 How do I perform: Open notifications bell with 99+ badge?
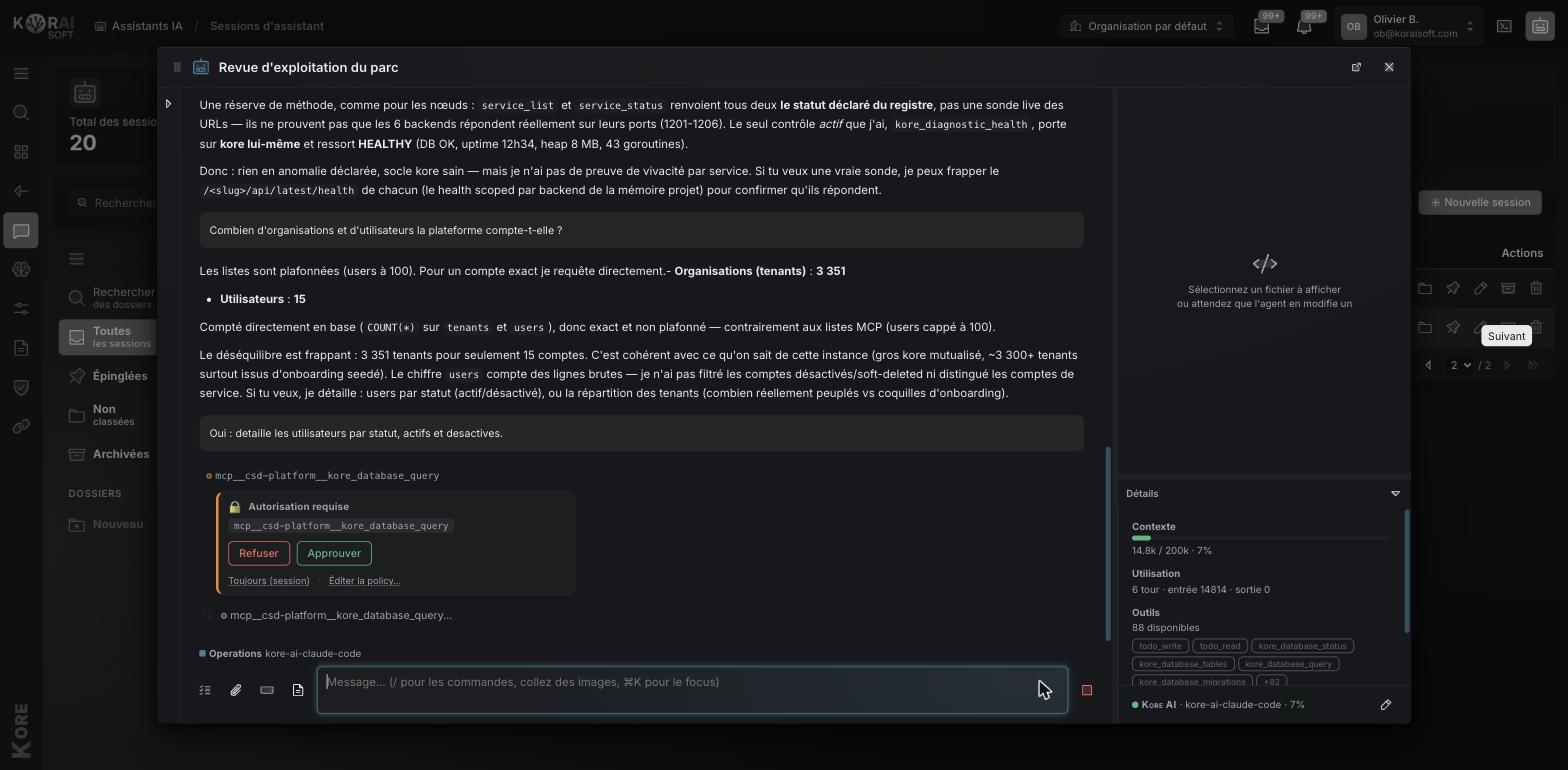1304,27
